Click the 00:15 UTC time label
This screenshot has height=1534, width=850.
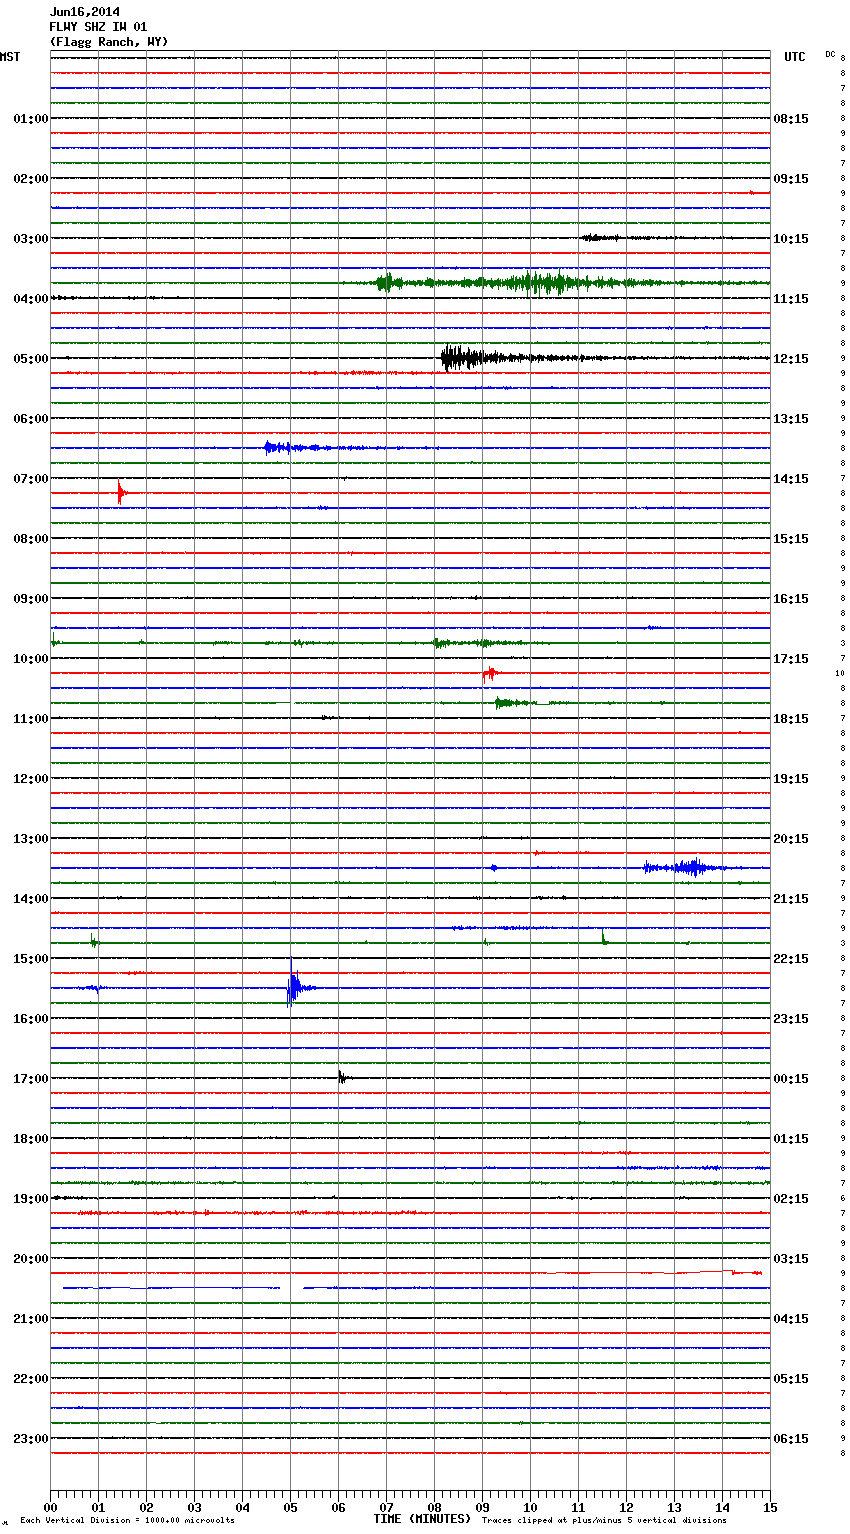pyautogui.click(x=790, y=1079)
